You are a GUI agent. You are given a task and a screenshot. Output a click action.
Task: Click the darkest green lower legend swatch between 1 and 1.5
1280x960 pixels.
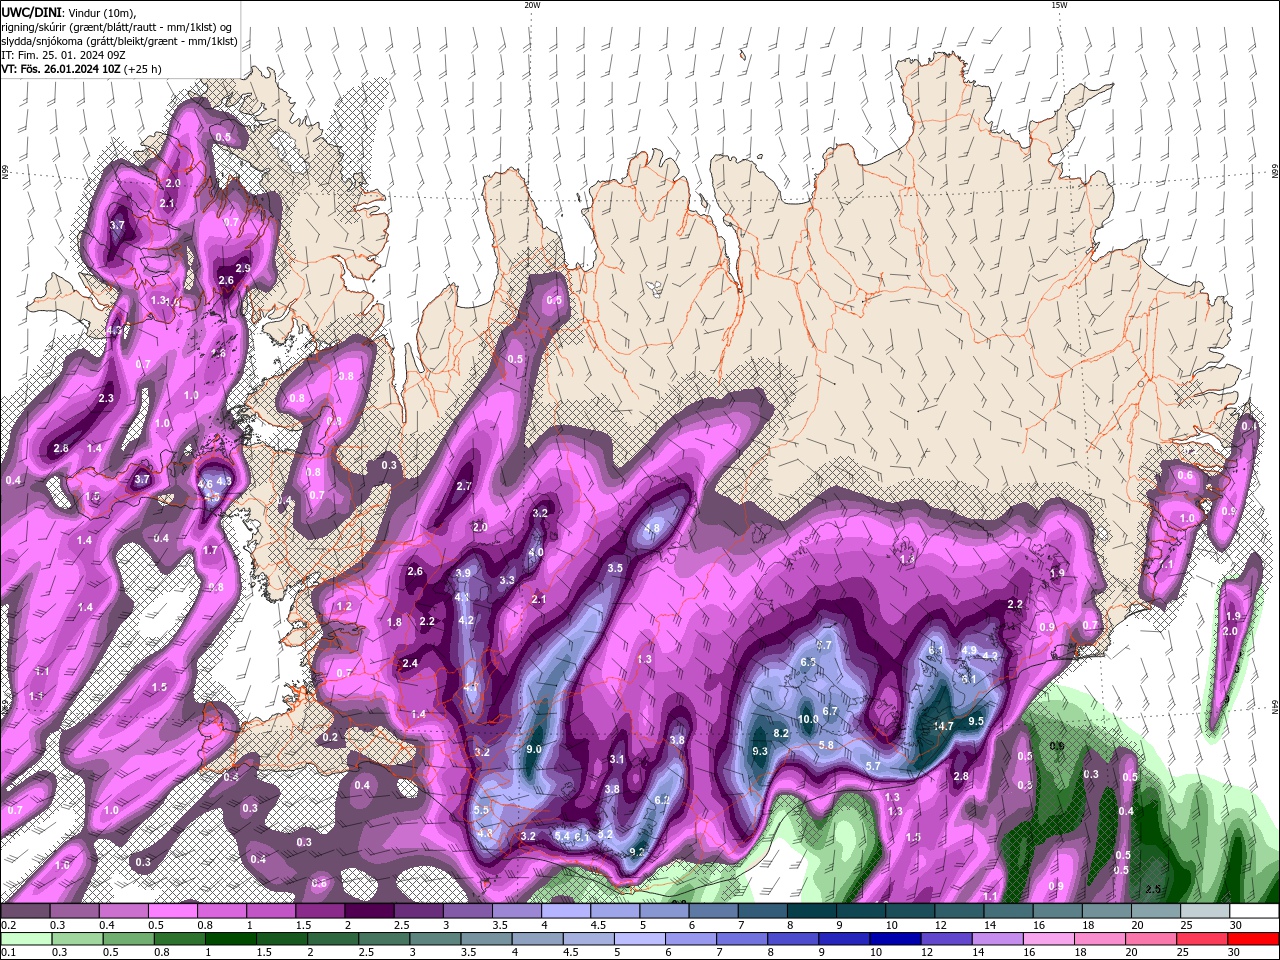[230, 939]
